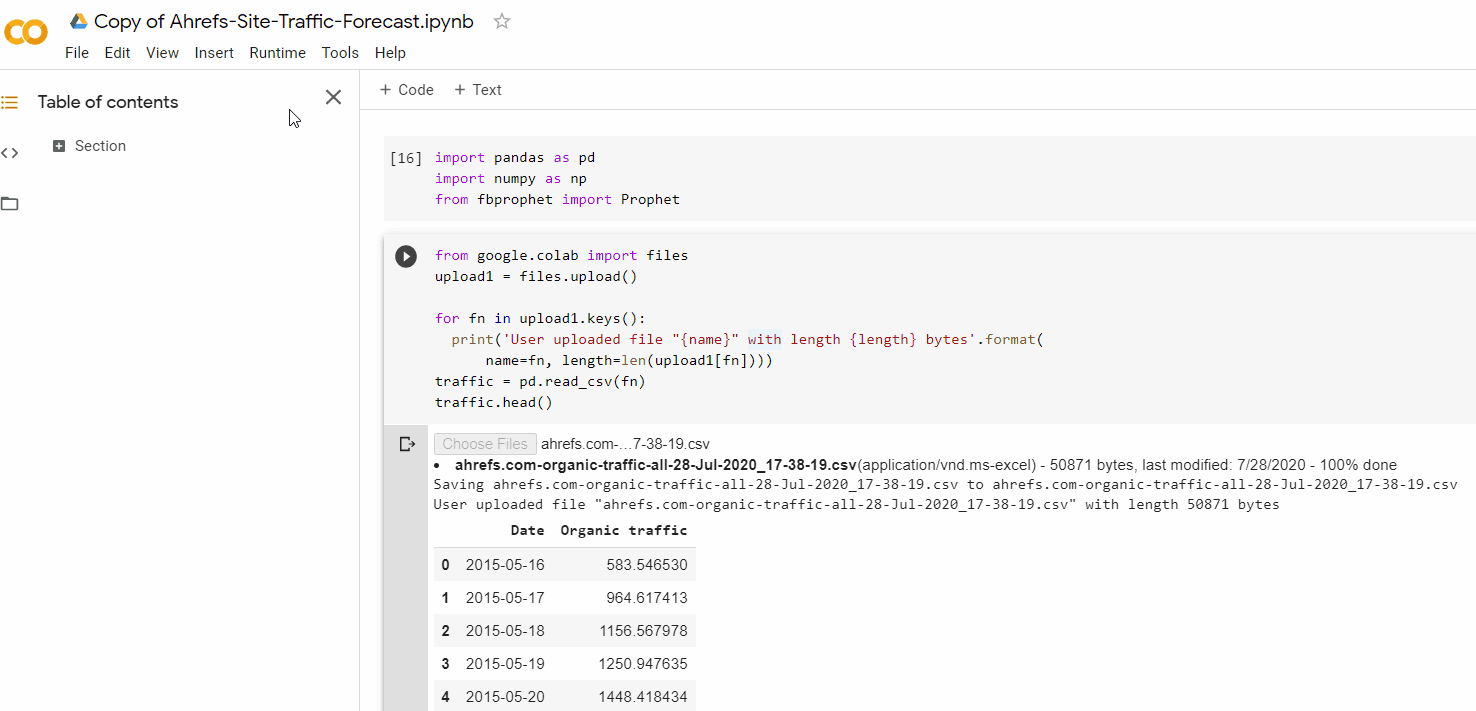Open the code snippets sidebar icon
The width and height of the screenshot is (1476, 711).
click(10, 153)
